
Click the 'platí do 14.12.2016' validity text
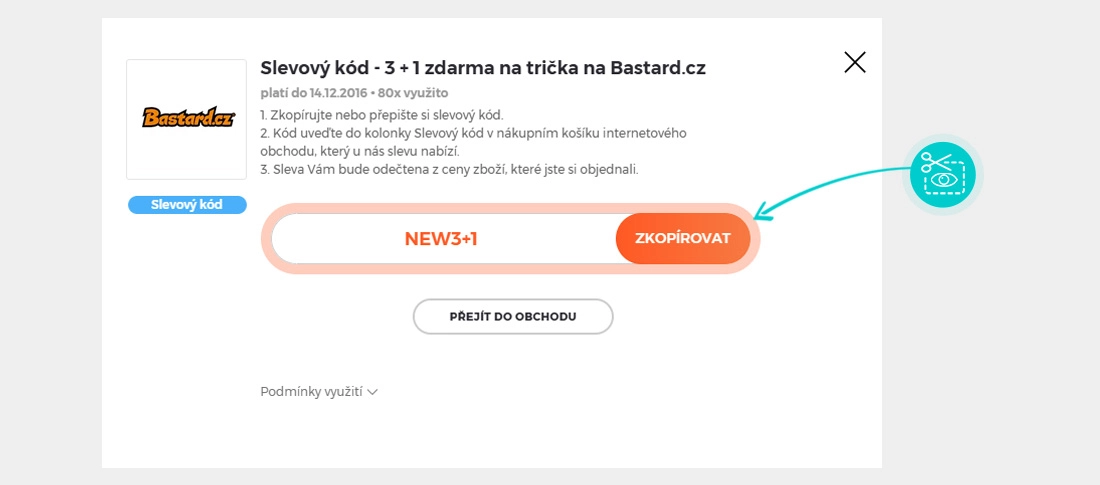tap(312, 93)
